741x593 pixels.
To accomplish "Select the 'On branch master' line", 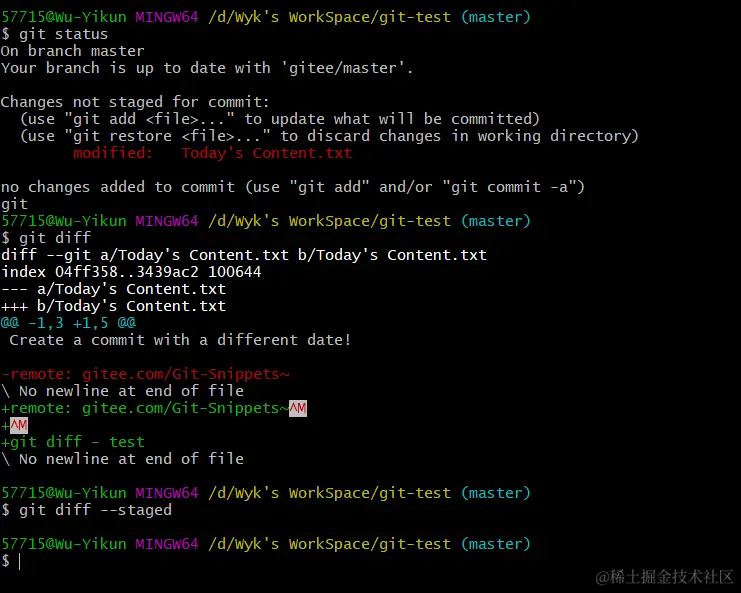I will (72, 51).
